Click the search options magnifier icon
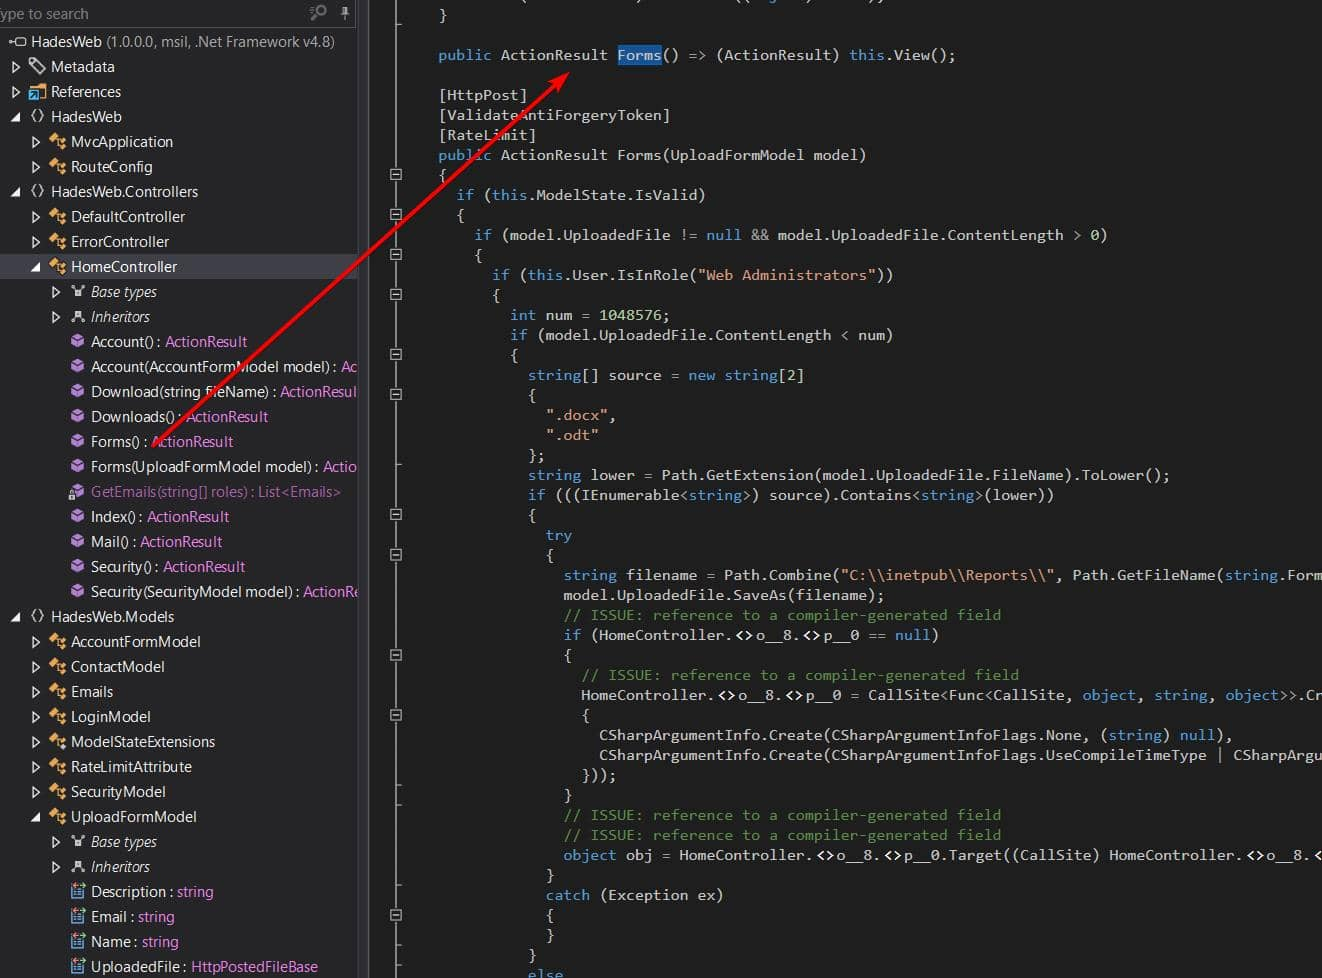 [318, 13]
